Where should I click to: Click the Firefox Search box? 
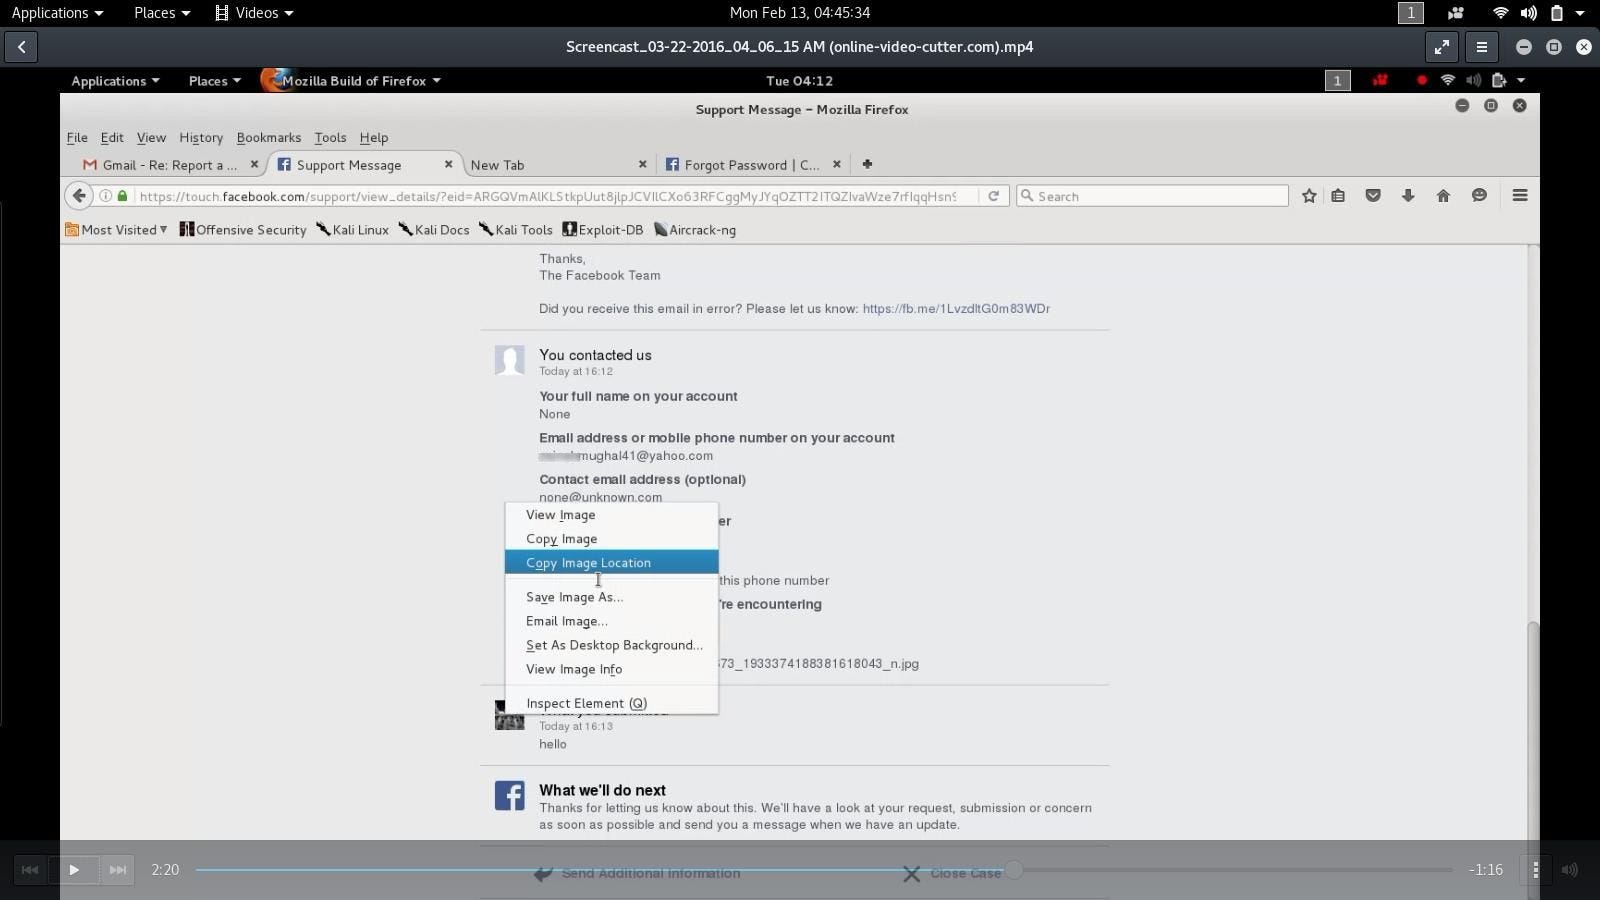(x=1152, y=196)
